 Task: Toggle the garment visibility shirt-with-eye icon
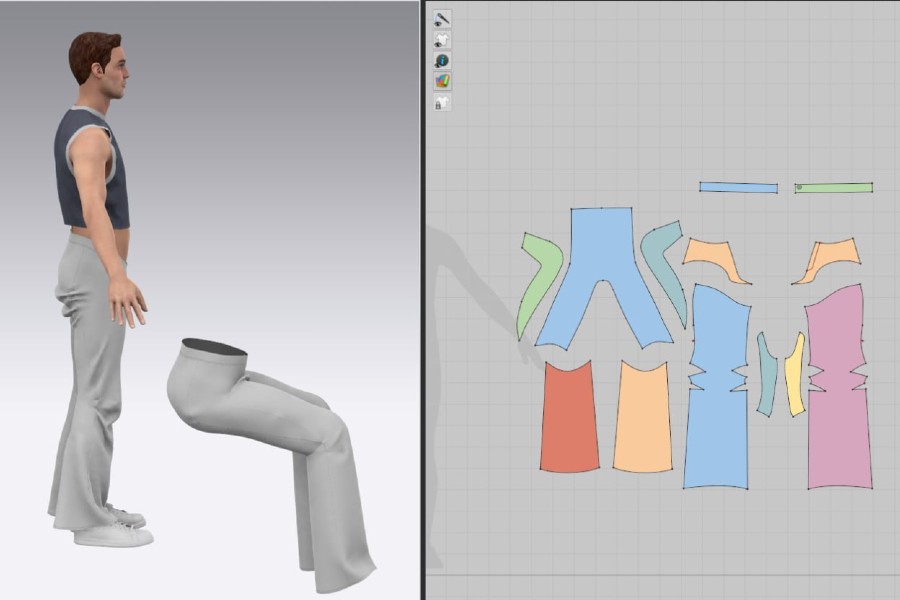(442, 40)
